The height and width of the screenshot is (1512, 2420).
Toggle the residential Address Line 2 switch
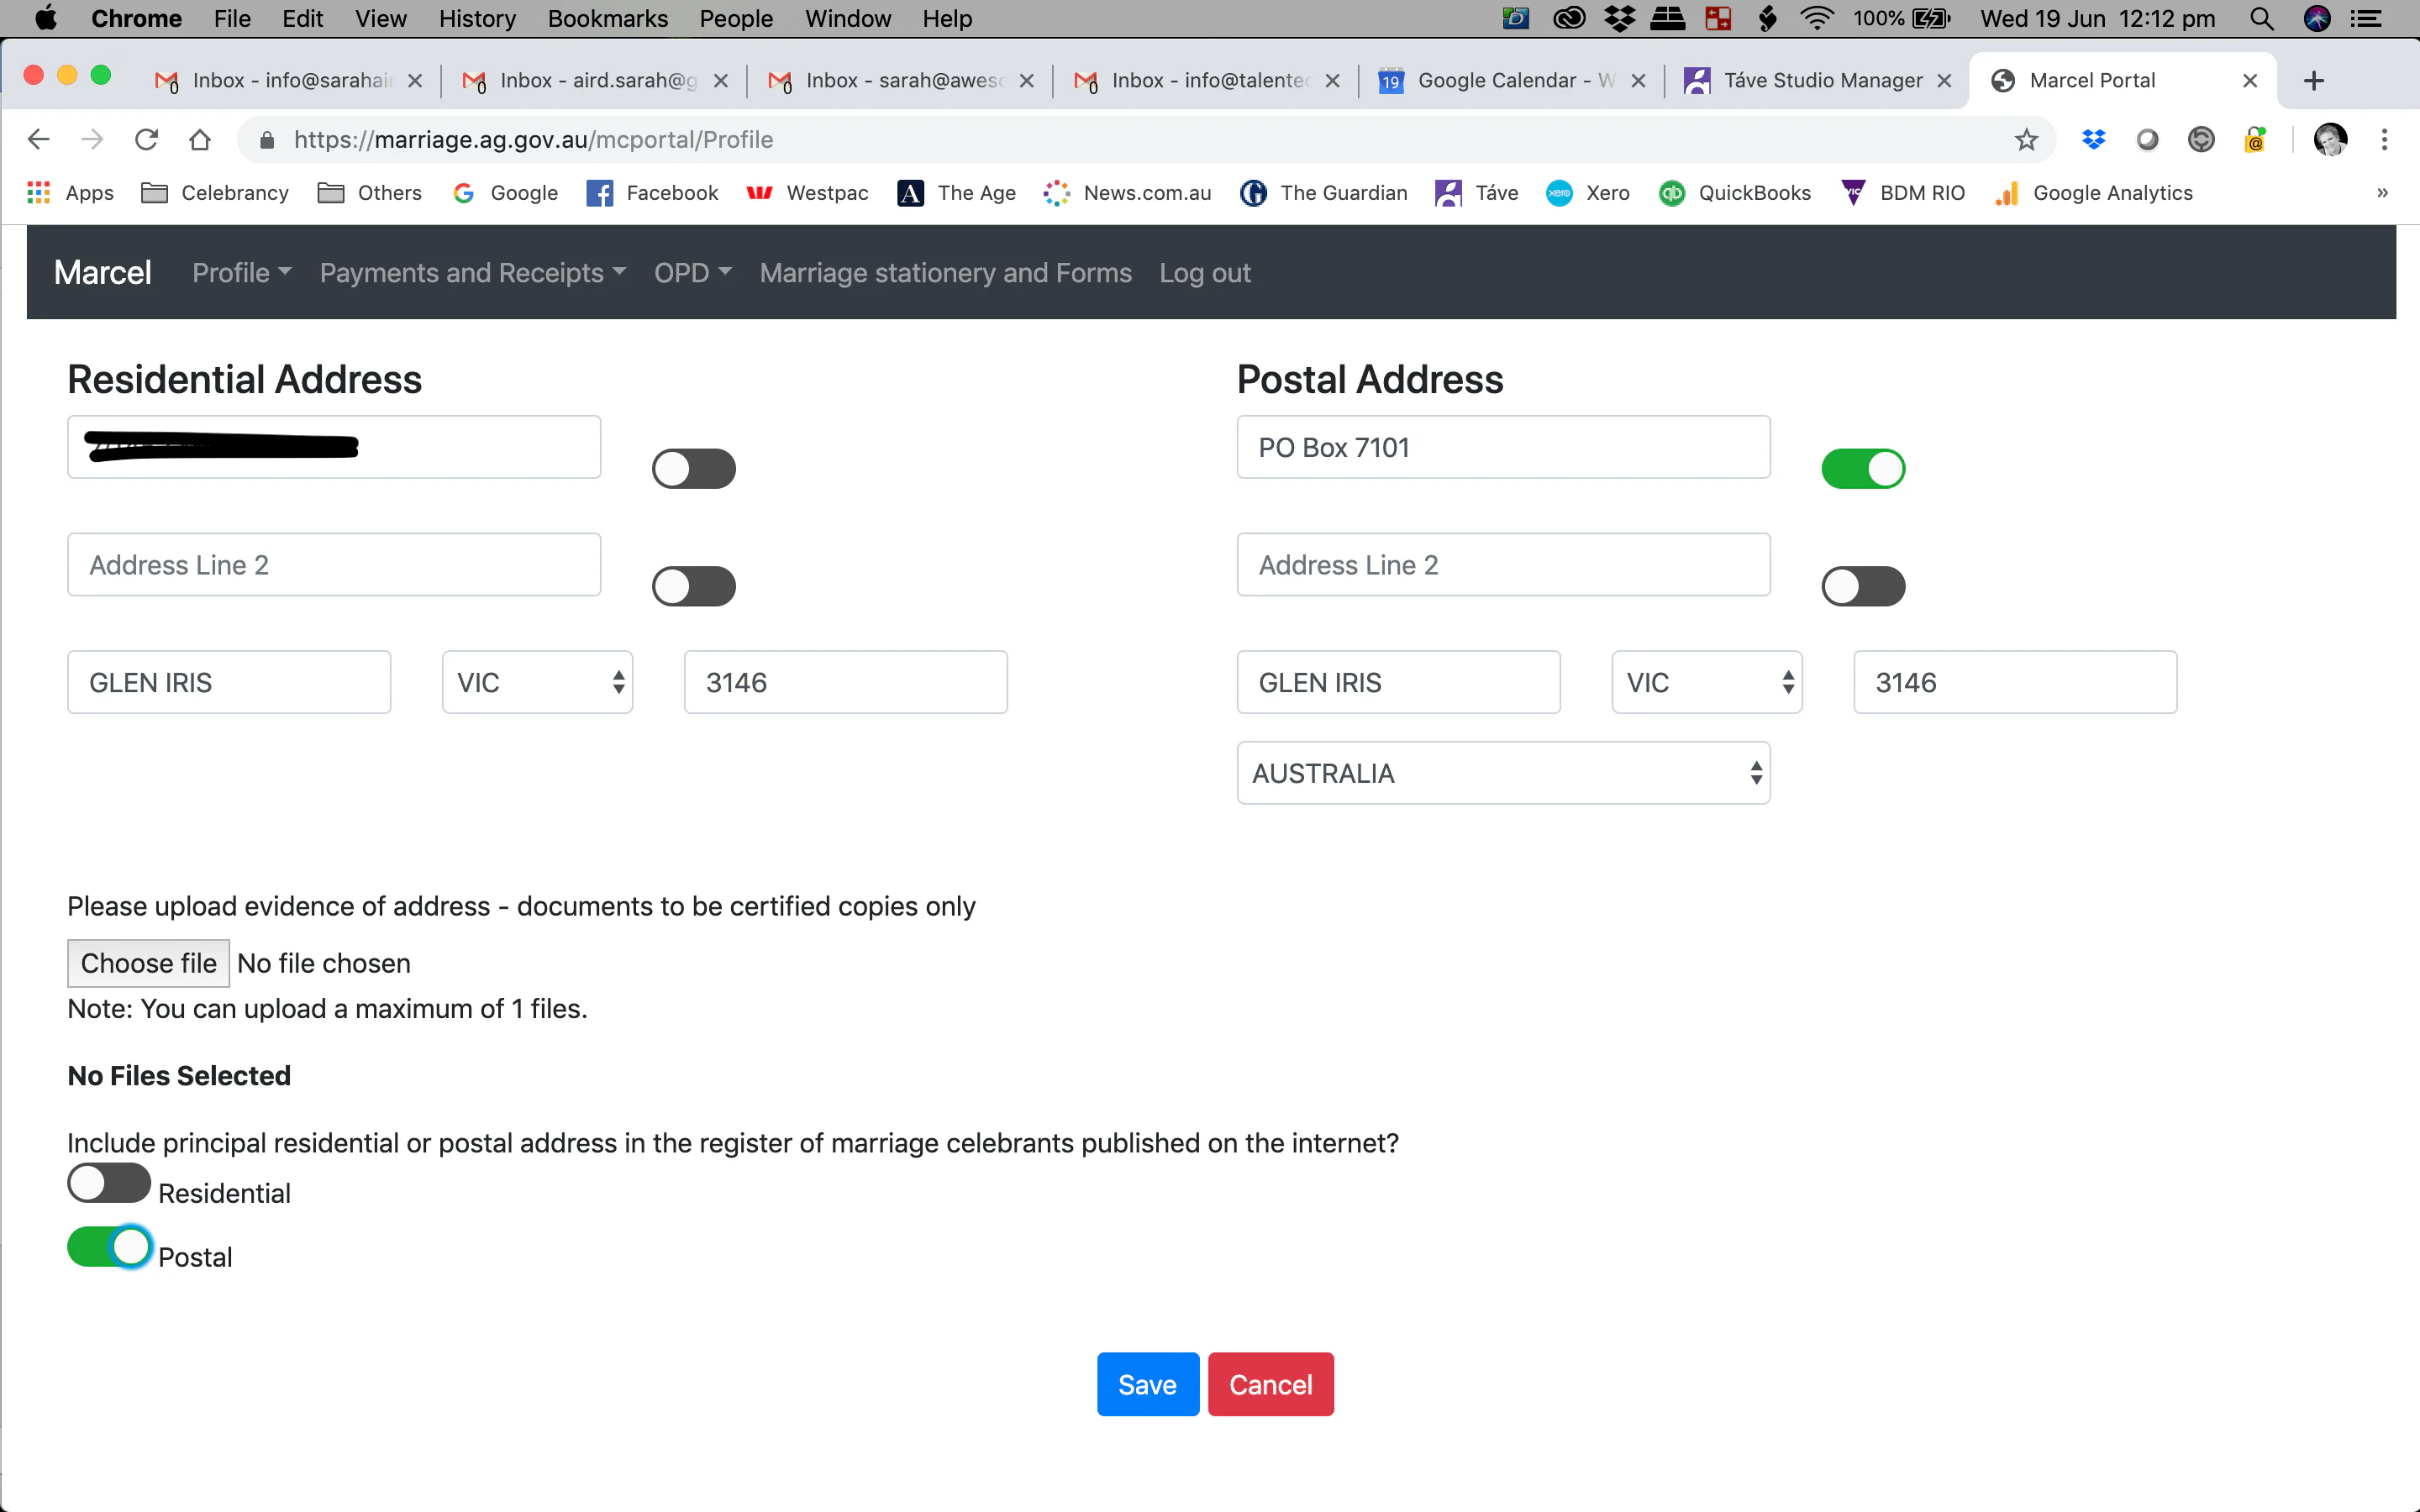694,587
